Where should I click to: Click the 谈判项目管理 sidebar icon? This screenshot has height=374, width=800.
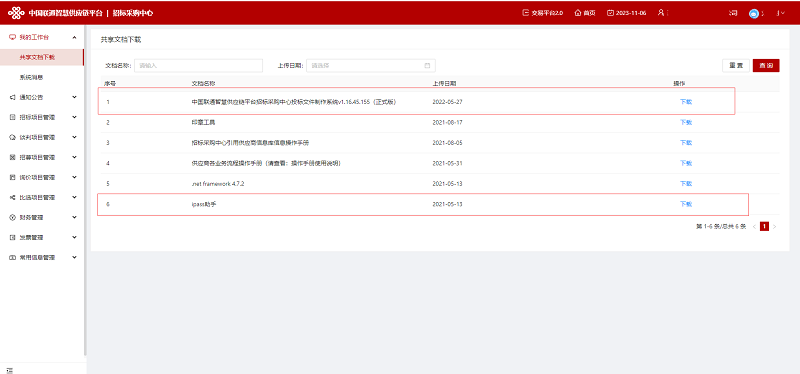click(13, 137)
